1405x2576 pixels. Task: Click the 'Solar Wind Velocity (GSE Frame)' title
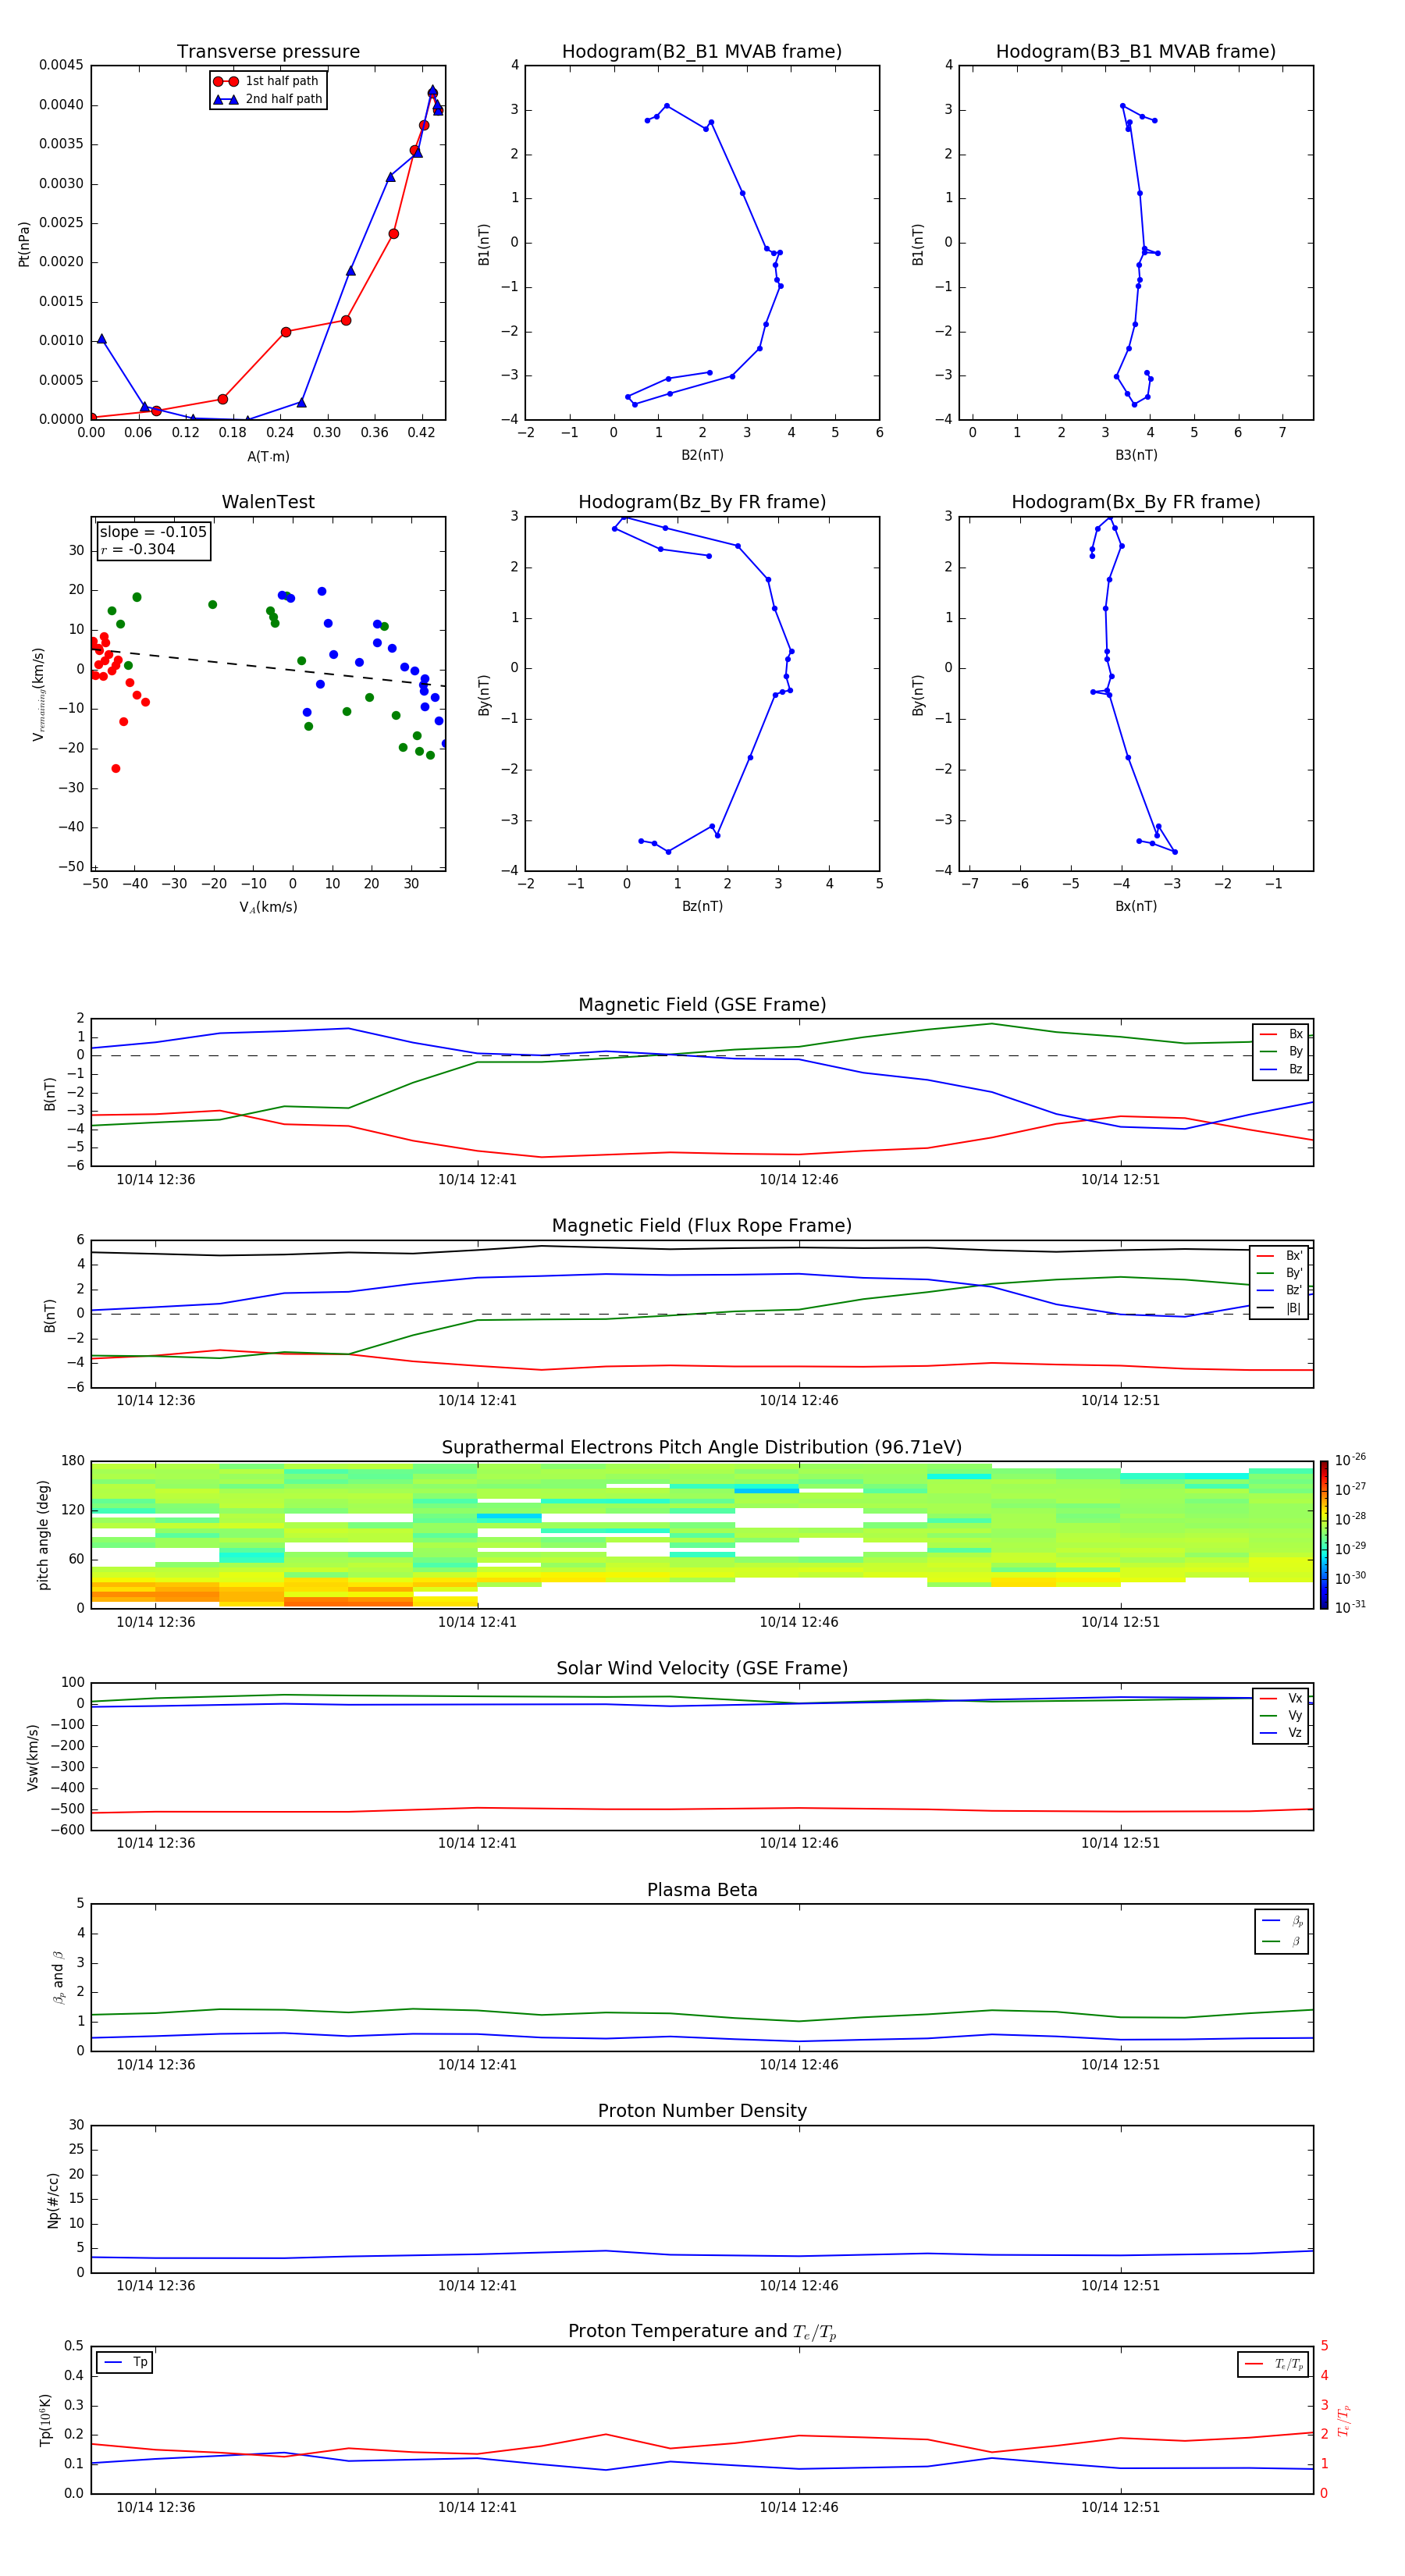pos(702,1668)
